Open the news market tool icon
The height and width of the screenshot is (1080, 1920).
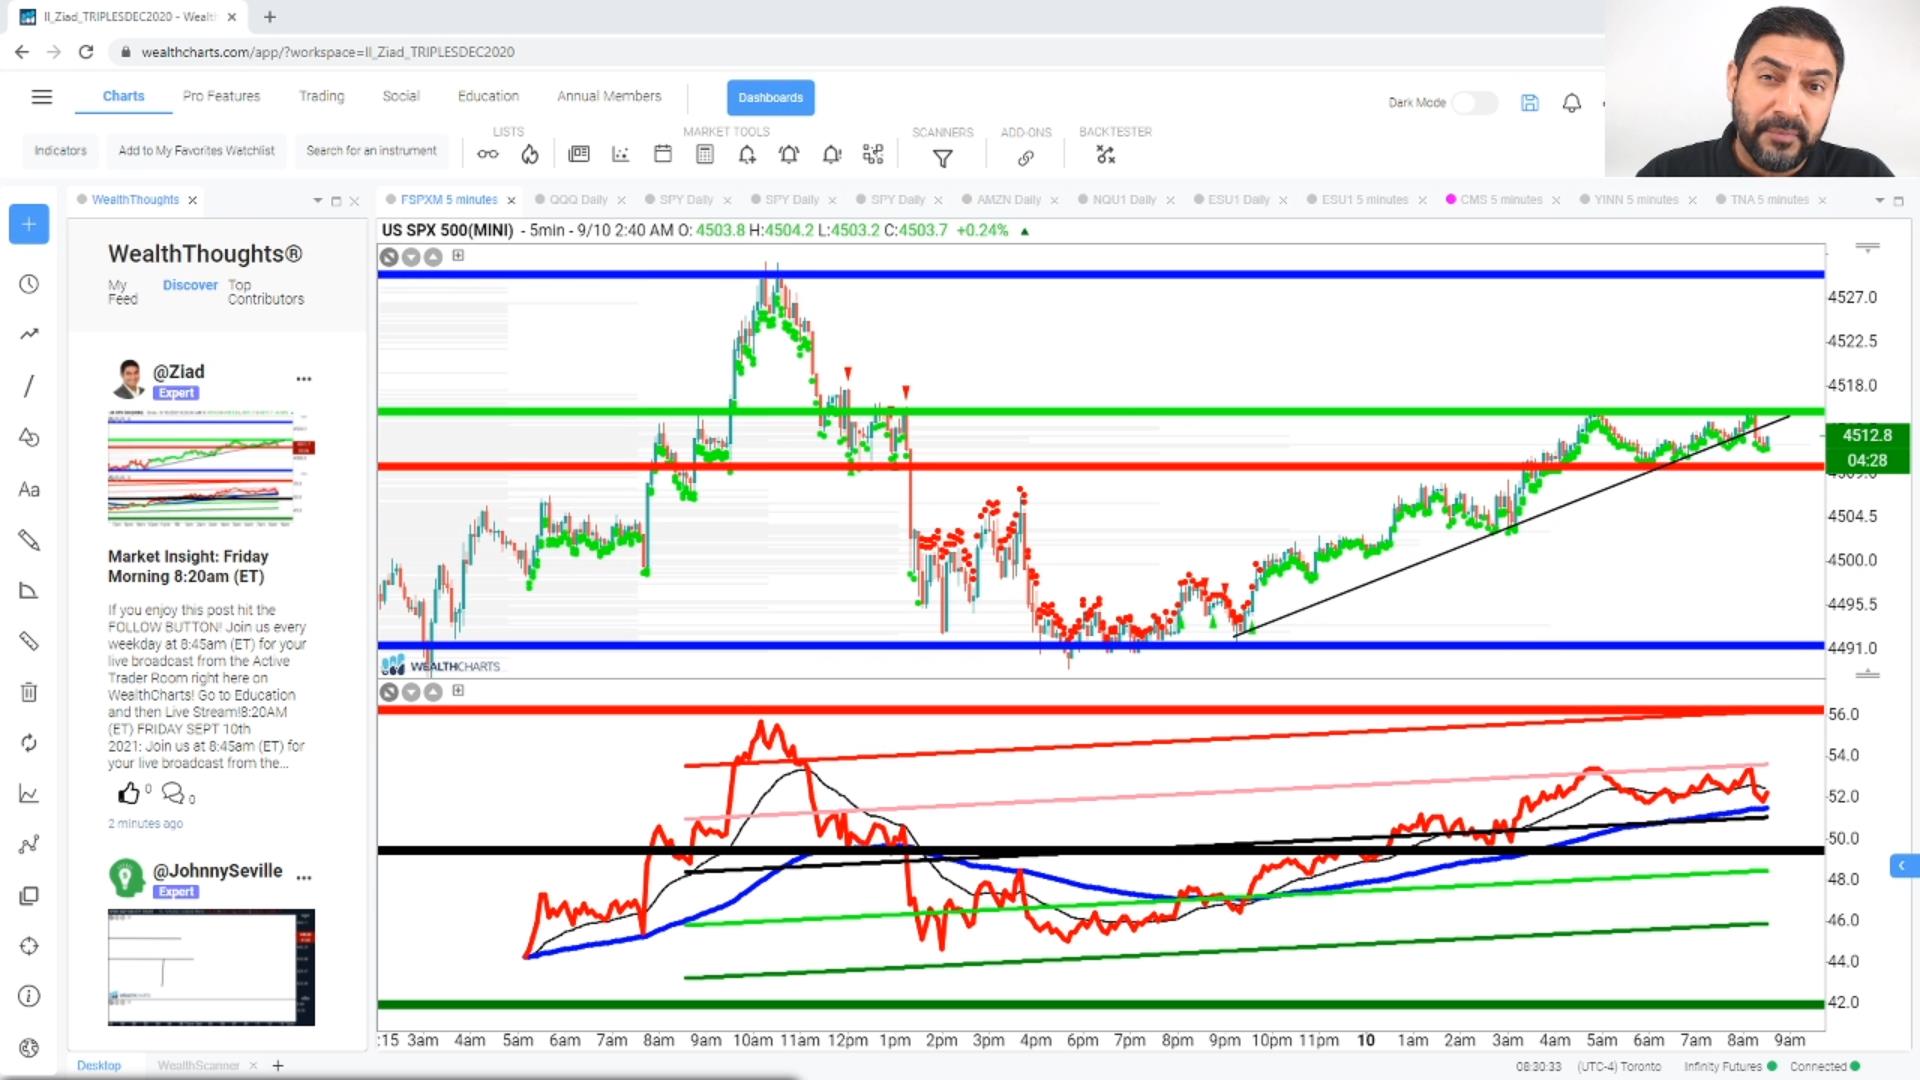[579, 154]
